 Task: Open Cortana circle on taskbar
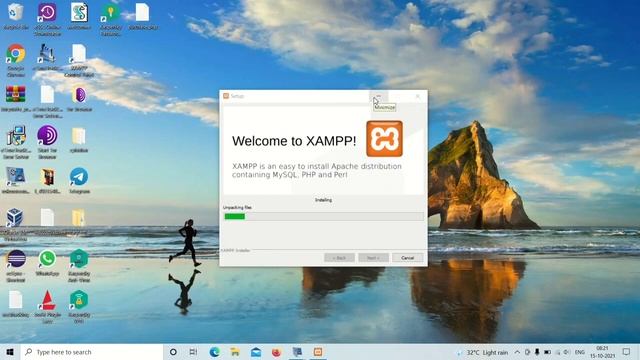173,352
